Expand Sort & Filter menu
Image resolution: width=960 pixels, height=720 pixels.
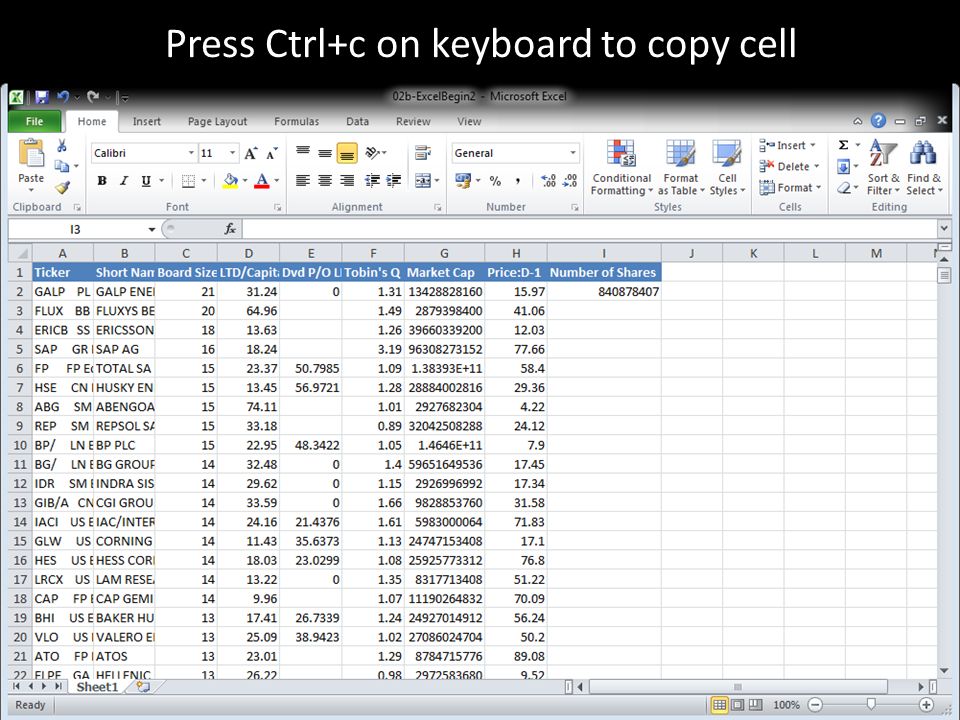[882, 167]
